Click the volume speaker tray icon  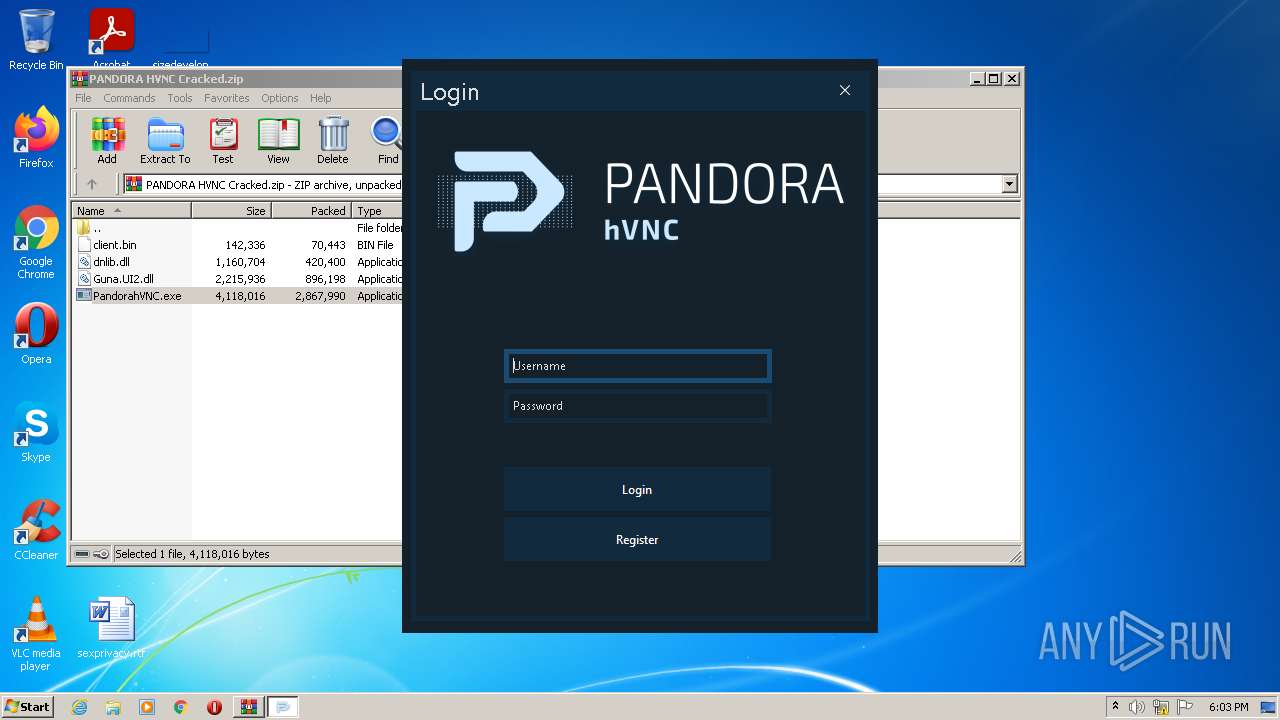coord(1137,707)
